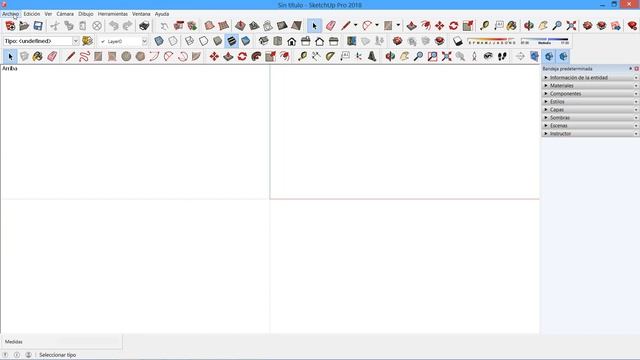Click the Open file folder icon
This screenshot has width=640, height=360.
(24, 26)
